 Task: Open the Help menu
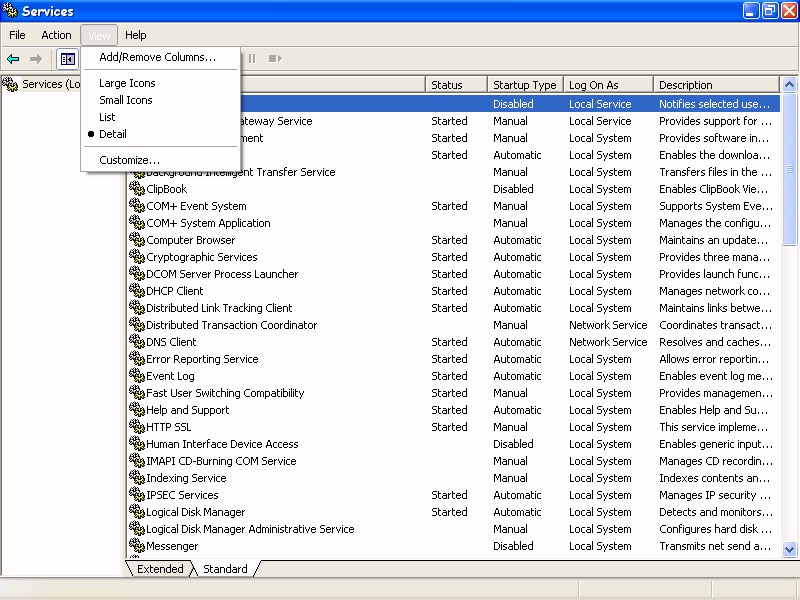(136, 35)
